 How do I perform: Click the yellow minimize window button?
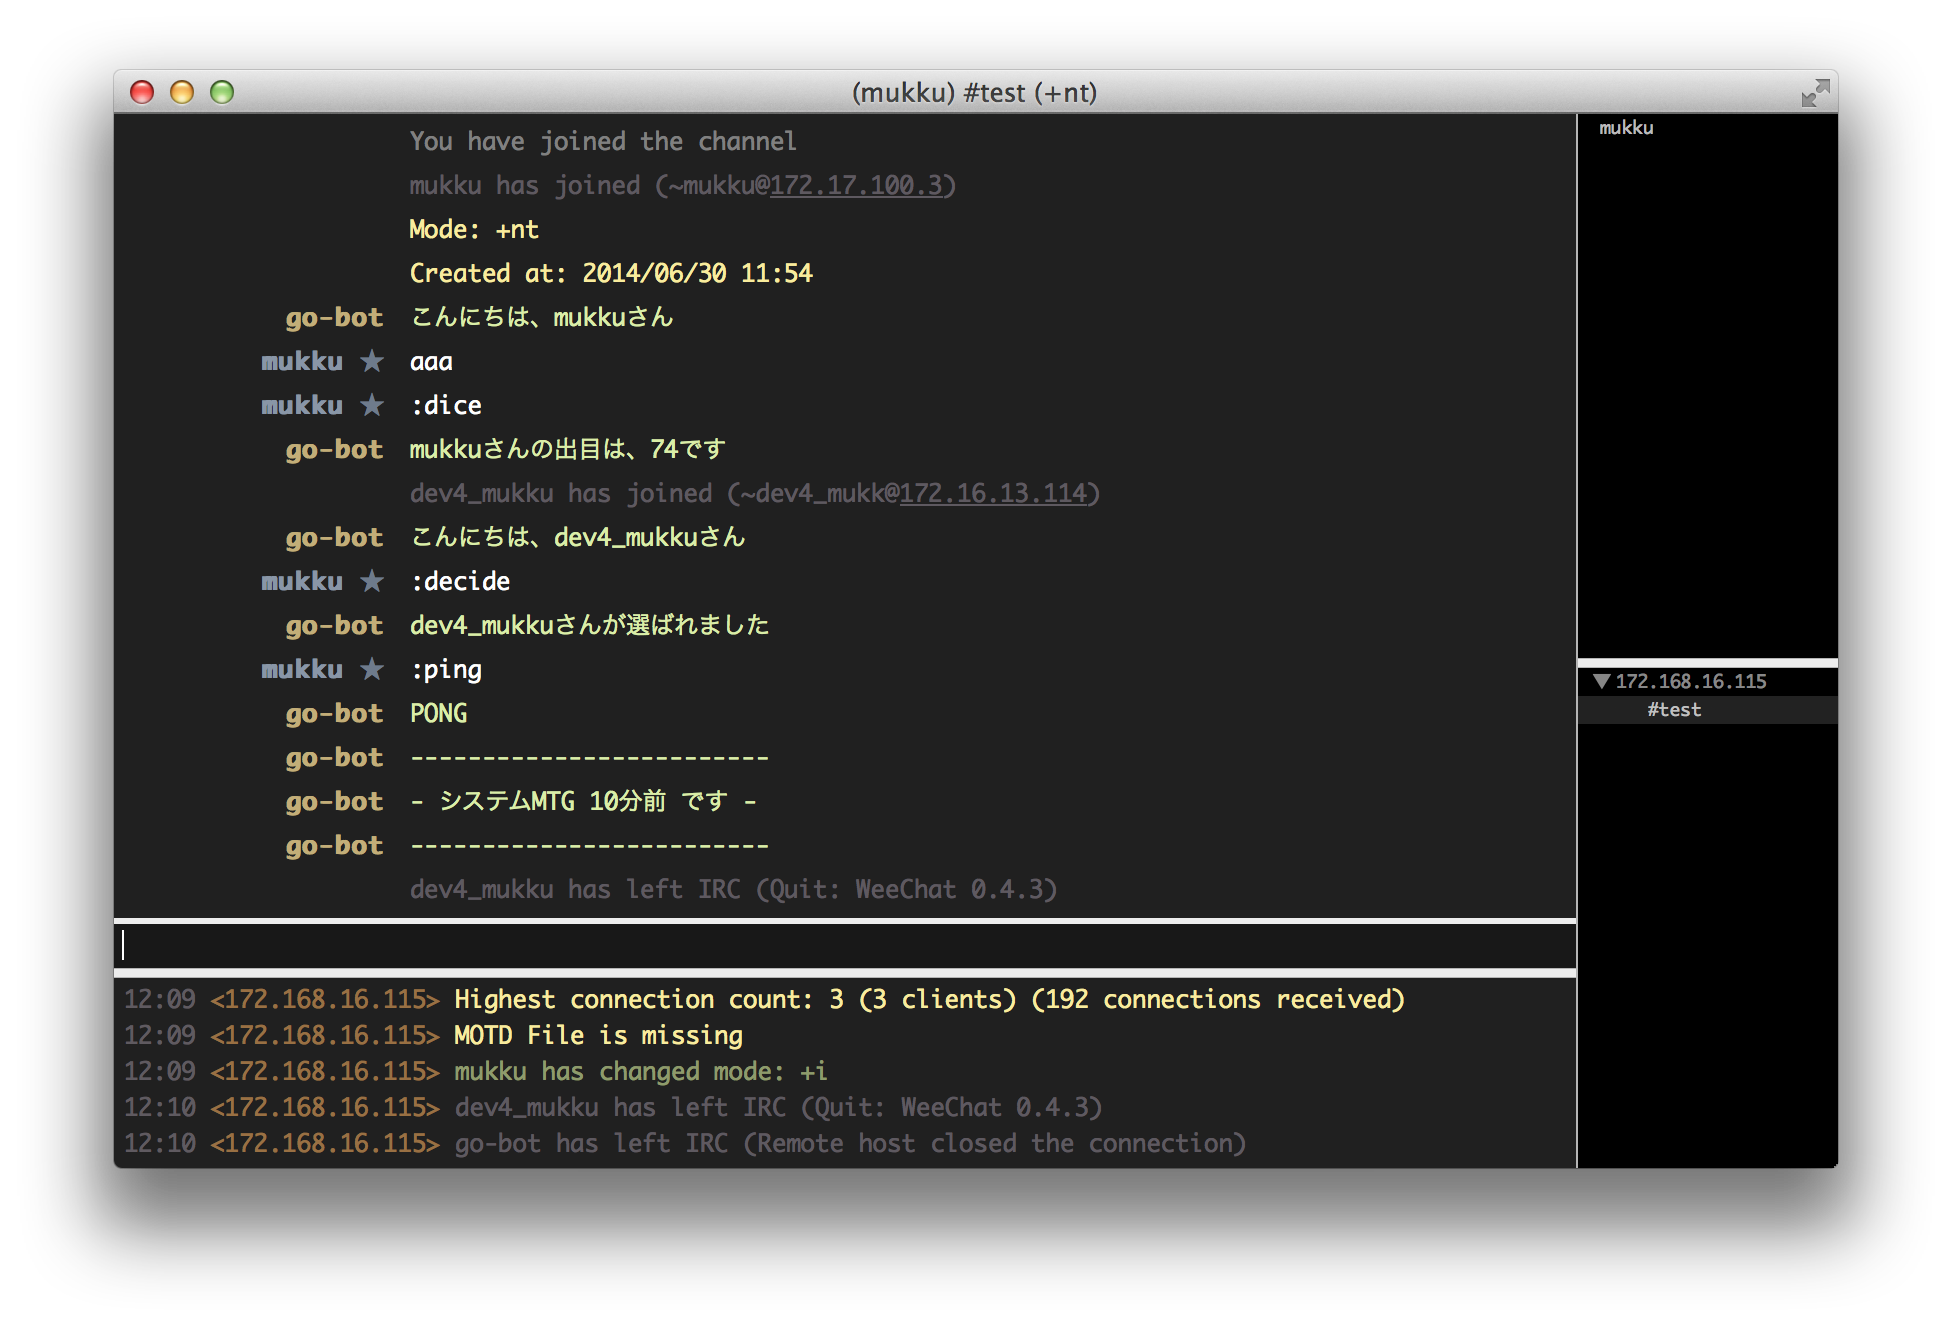[182, 93]
